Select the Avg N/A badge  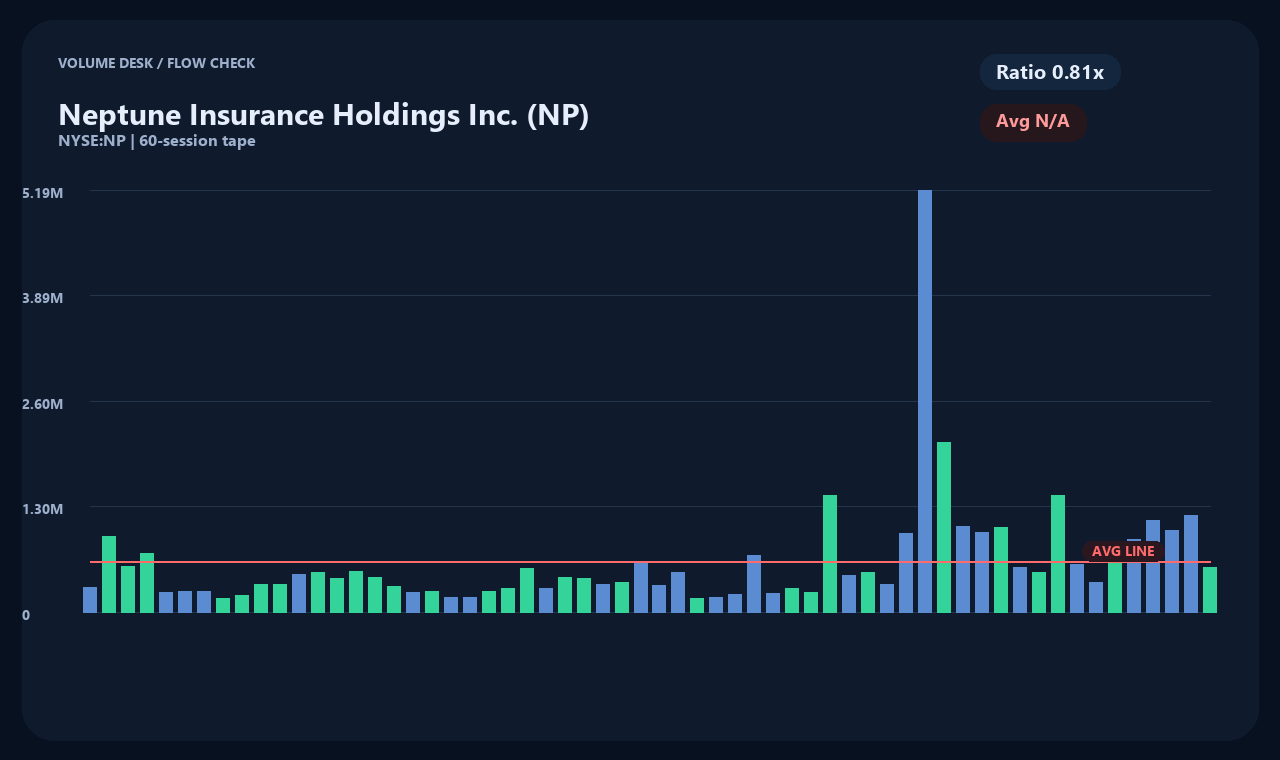1033,122
